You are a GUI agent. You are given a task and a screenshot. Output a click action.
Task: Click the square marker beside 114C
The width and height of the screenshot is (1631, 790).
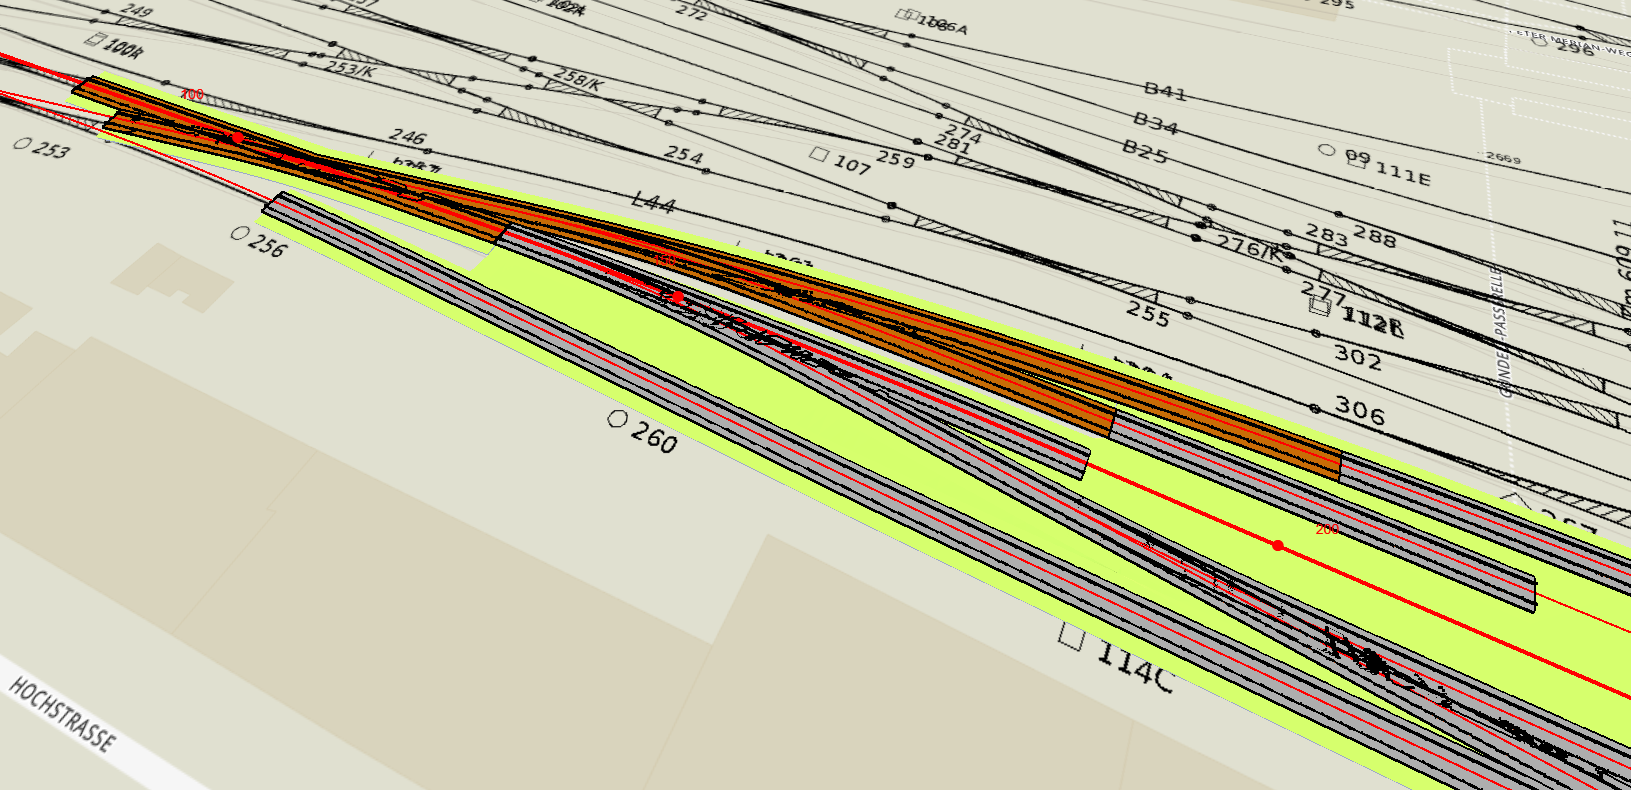(x=1072, y=636)
